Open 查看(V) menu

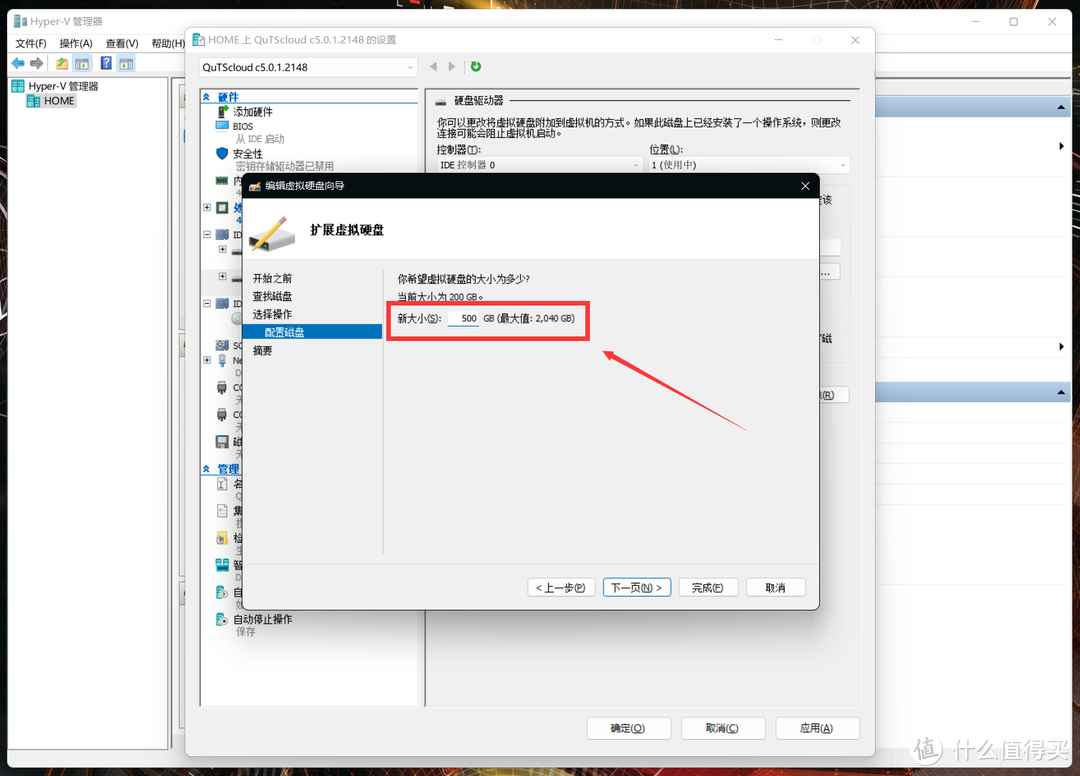click(122, 43)
